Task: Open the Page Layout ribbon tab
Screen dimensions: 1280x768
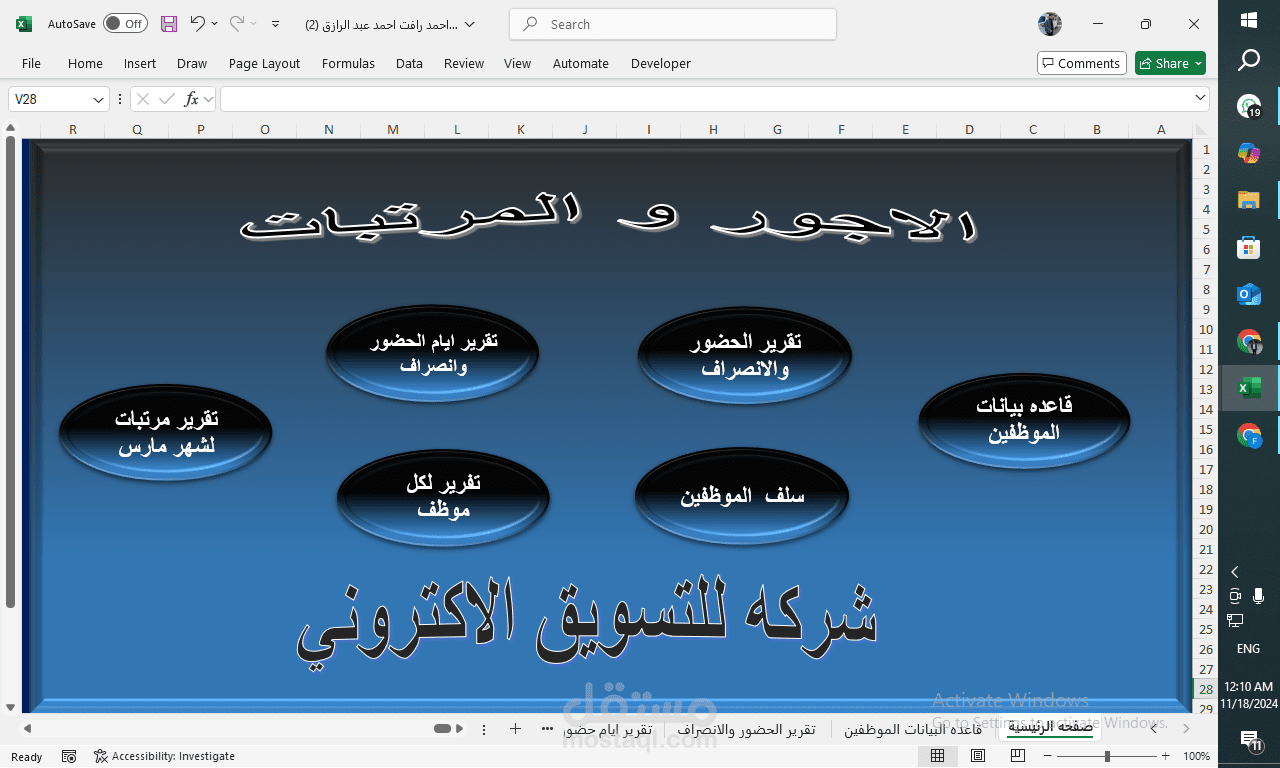Action: 264,63
